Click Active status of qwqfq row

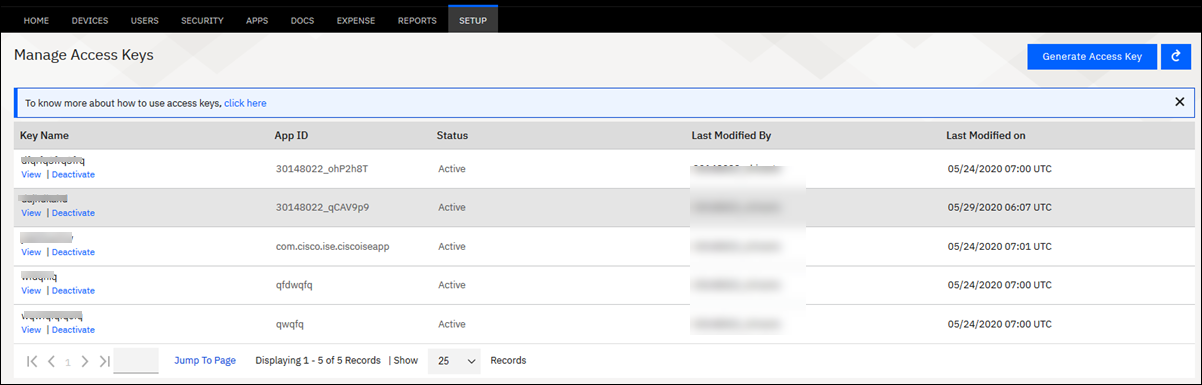[452, 324]
